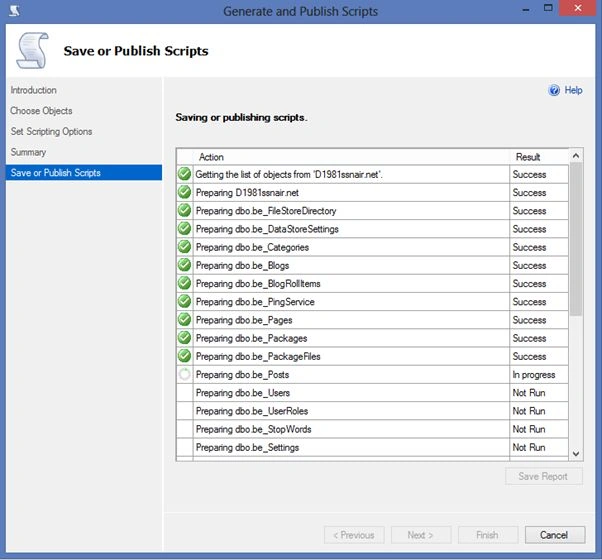Click success checkmark for be_FileStoreDirectory row
The image size is (602, 560).
point(184,210)
